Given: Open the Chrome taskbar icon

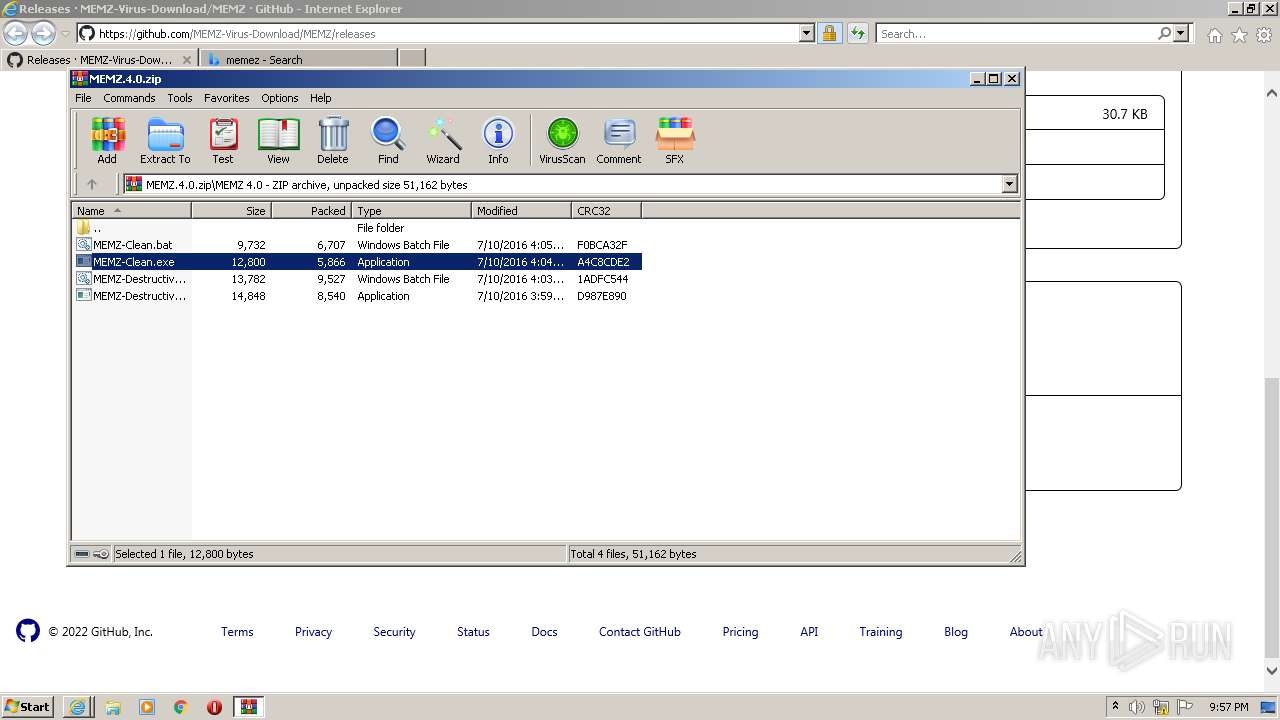Looking at the screenshot, I should tap(181, 707).
